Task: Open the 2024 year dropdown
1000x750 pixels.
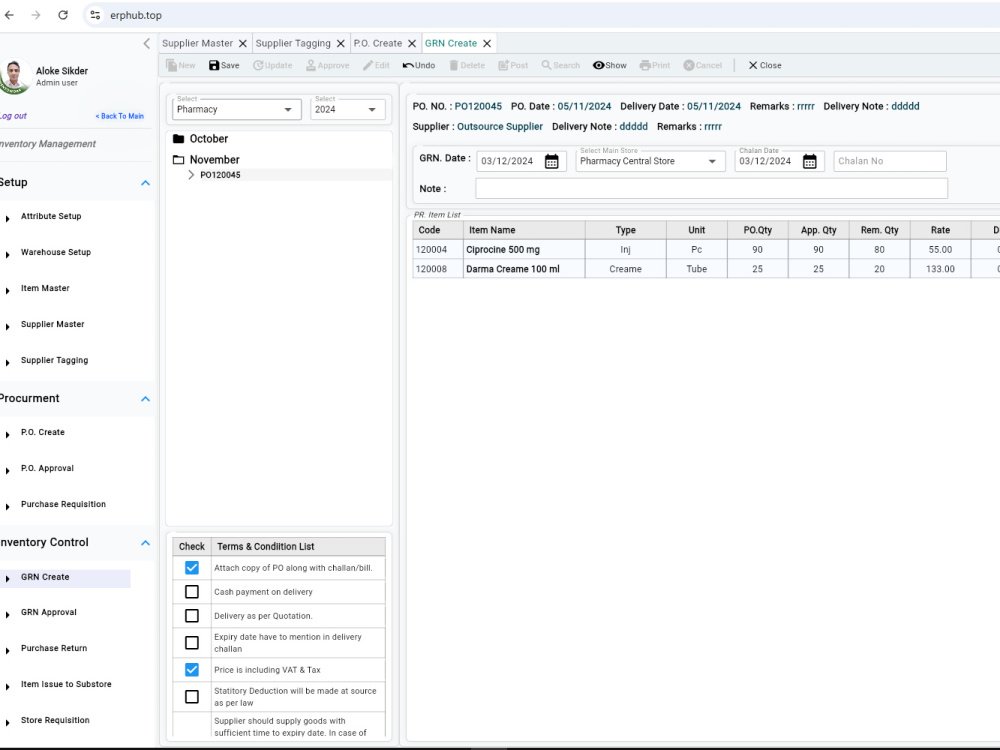Action: pyautogui.click(x=348, y=109)
